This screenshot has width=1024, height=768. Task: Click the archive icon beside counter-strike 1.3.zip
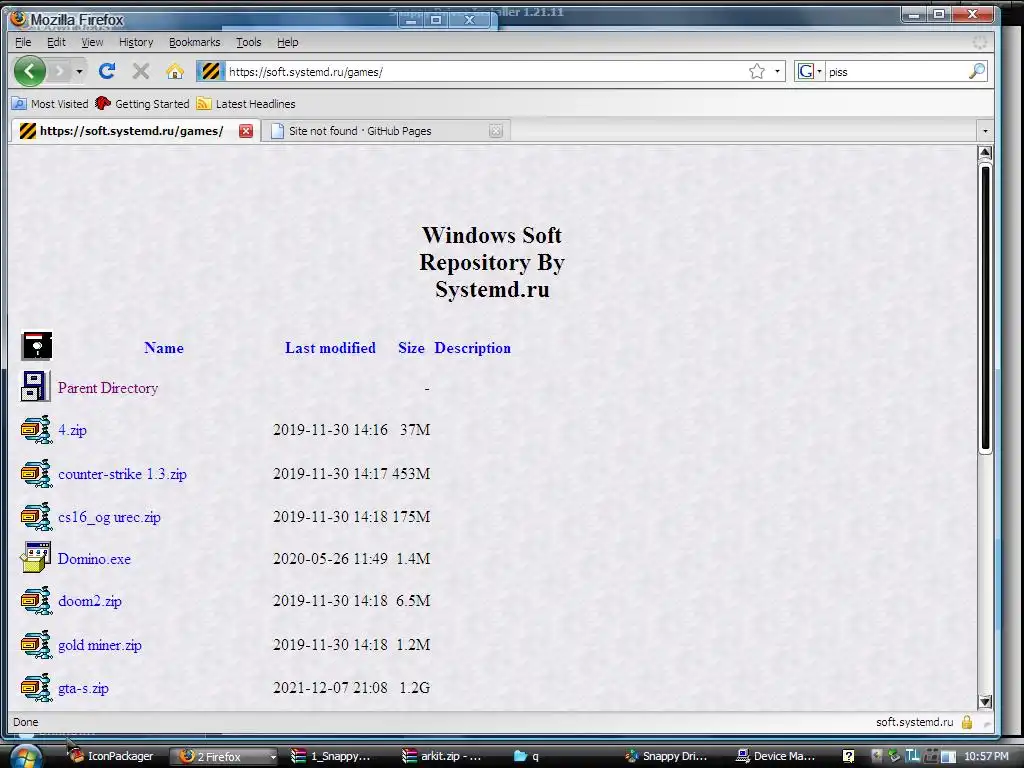(x=36, y=473)
